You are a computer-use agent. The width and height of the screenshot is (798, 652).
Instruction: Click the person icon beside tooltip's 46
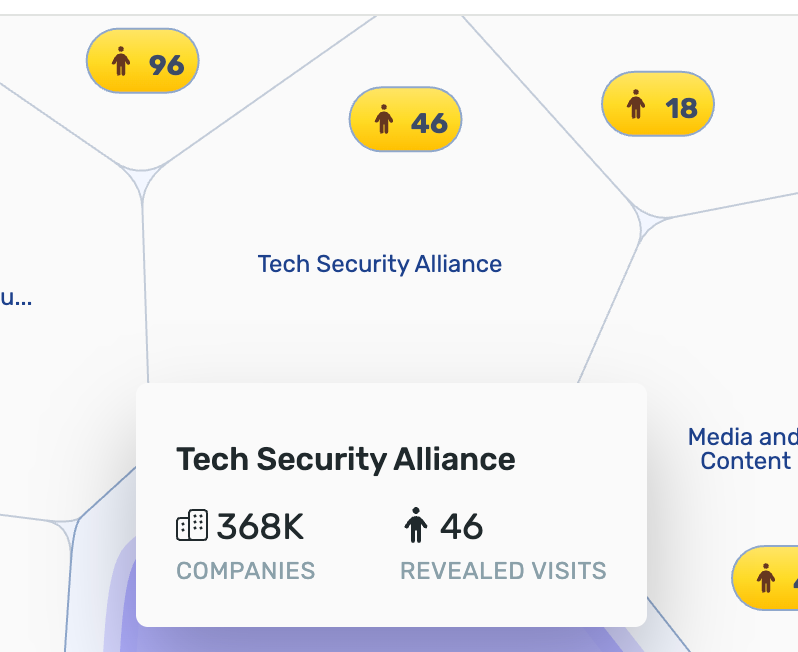[415, 525]
